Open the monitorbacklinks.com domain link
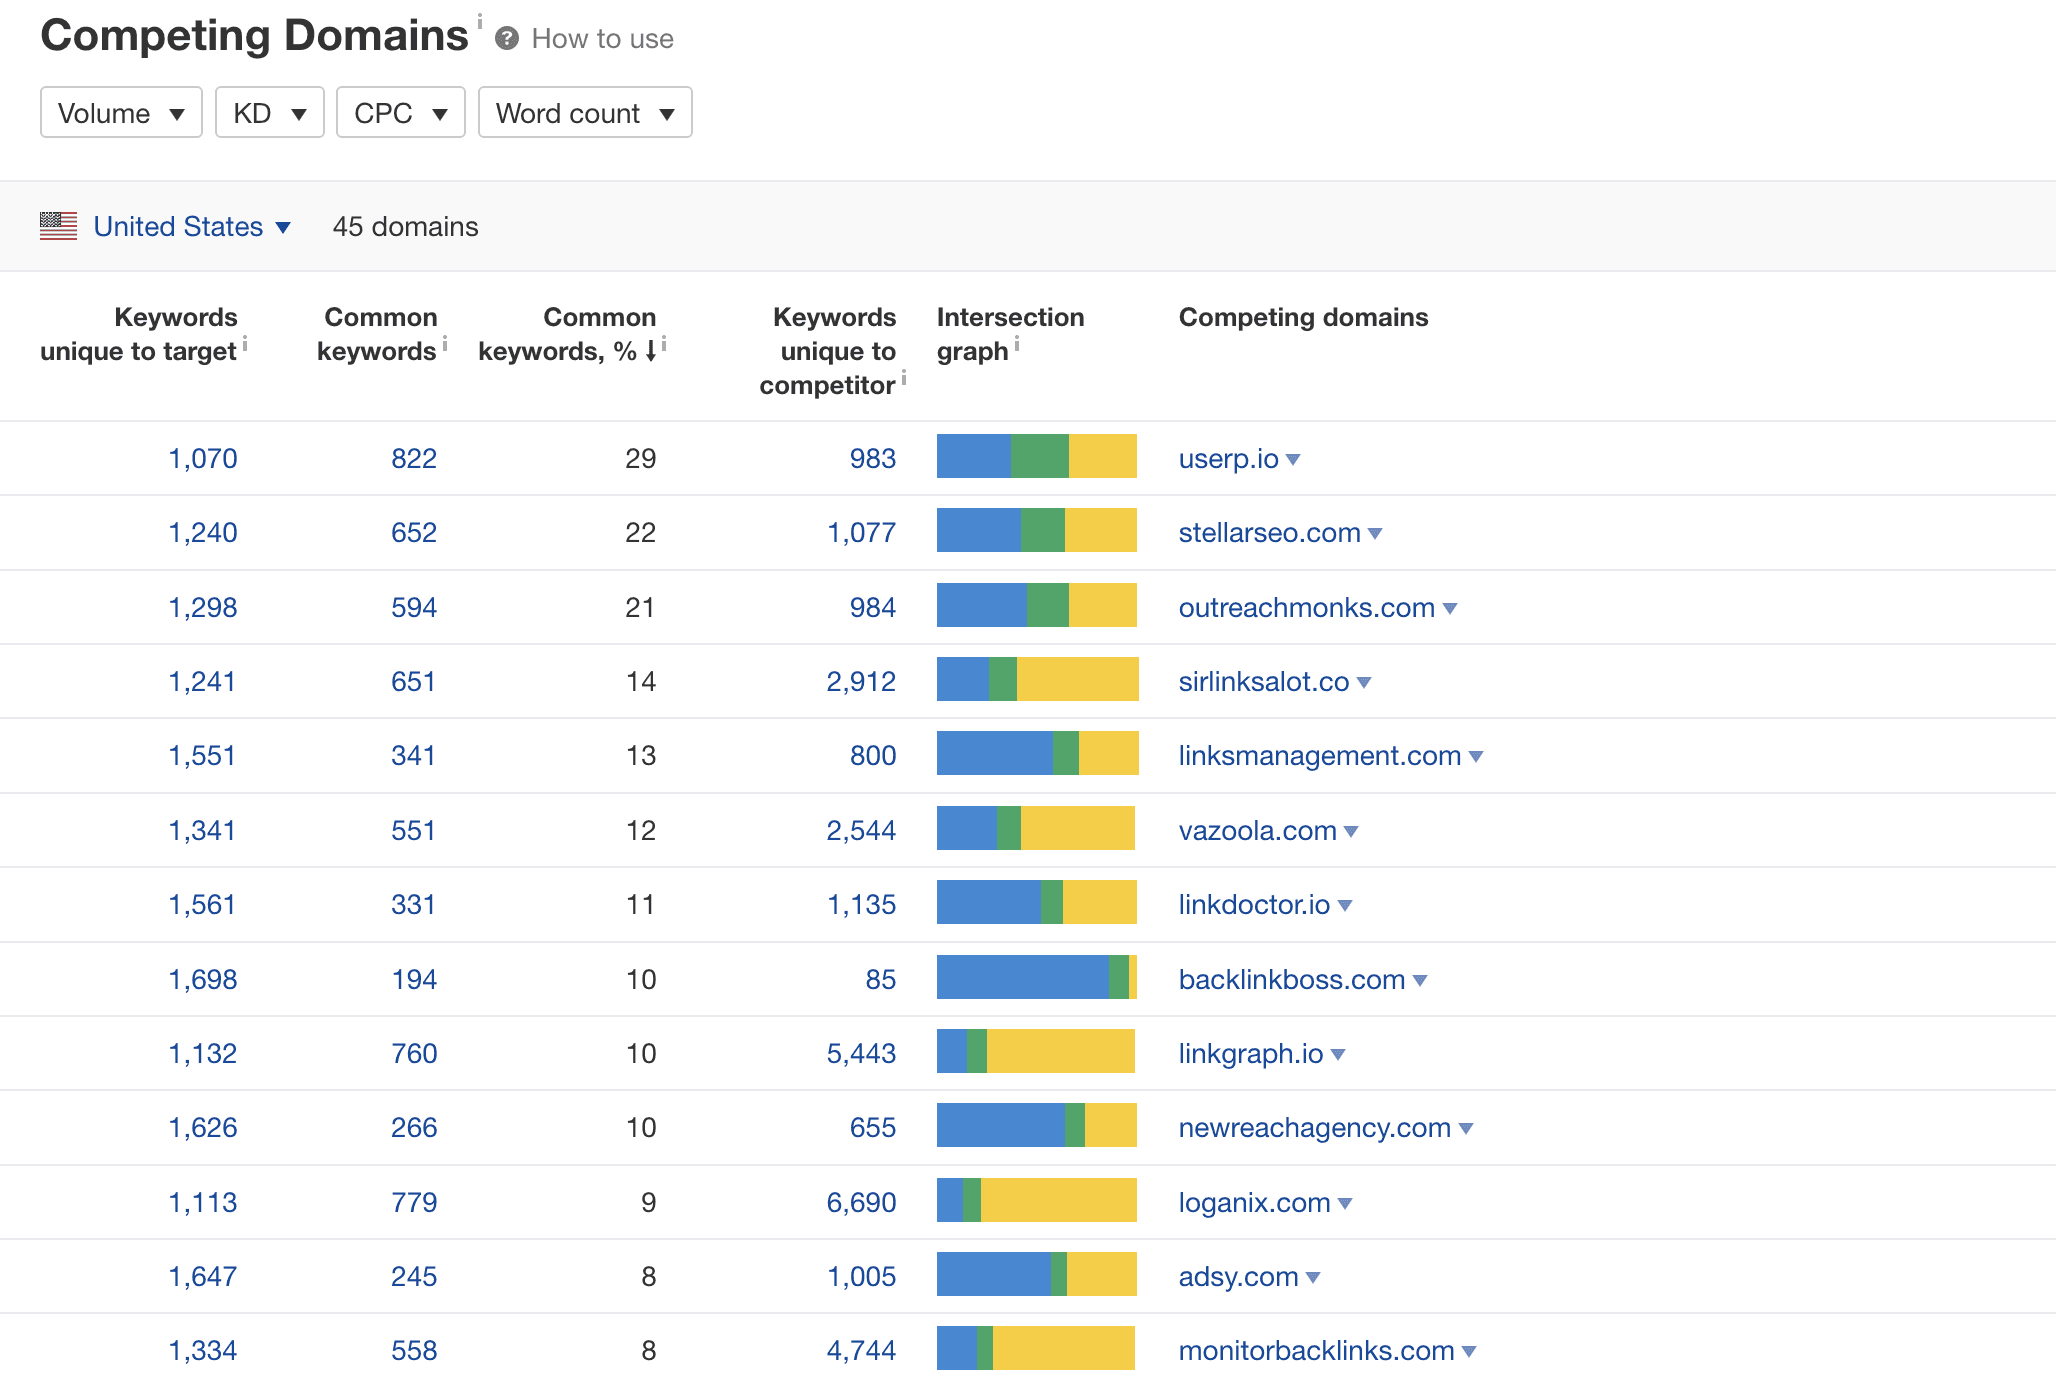 coord(1316,1351)
